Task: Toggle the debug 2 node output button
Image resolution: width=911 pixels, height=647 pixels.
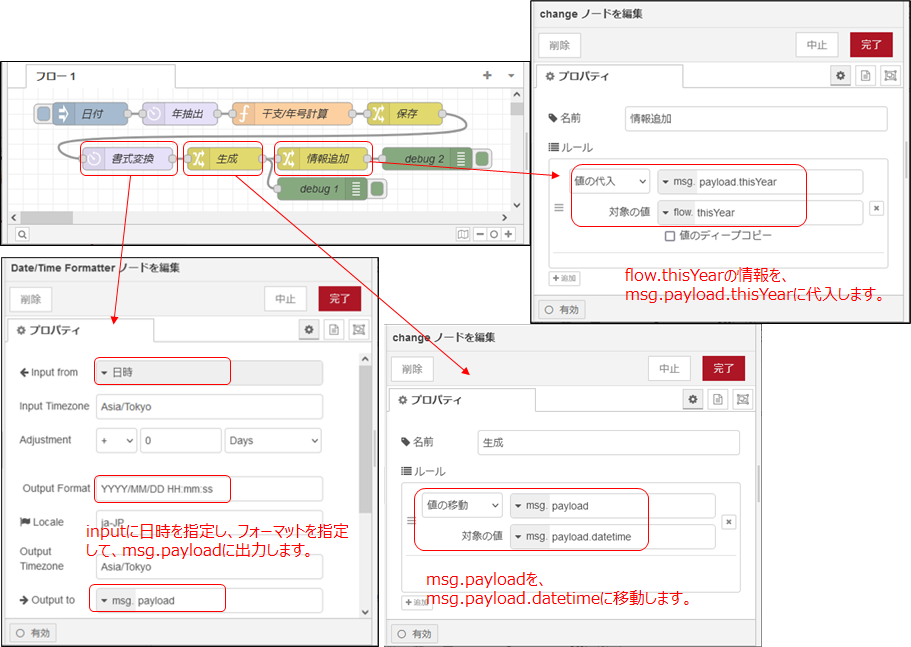Action: coord(482,158)
